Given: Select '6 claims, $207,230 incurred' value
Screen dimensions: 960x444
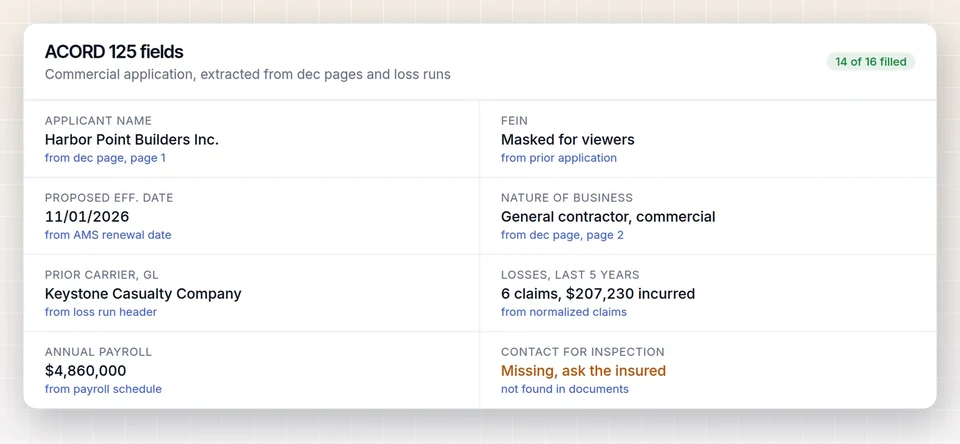Looking at the screenshot, I should pos(598,294).
